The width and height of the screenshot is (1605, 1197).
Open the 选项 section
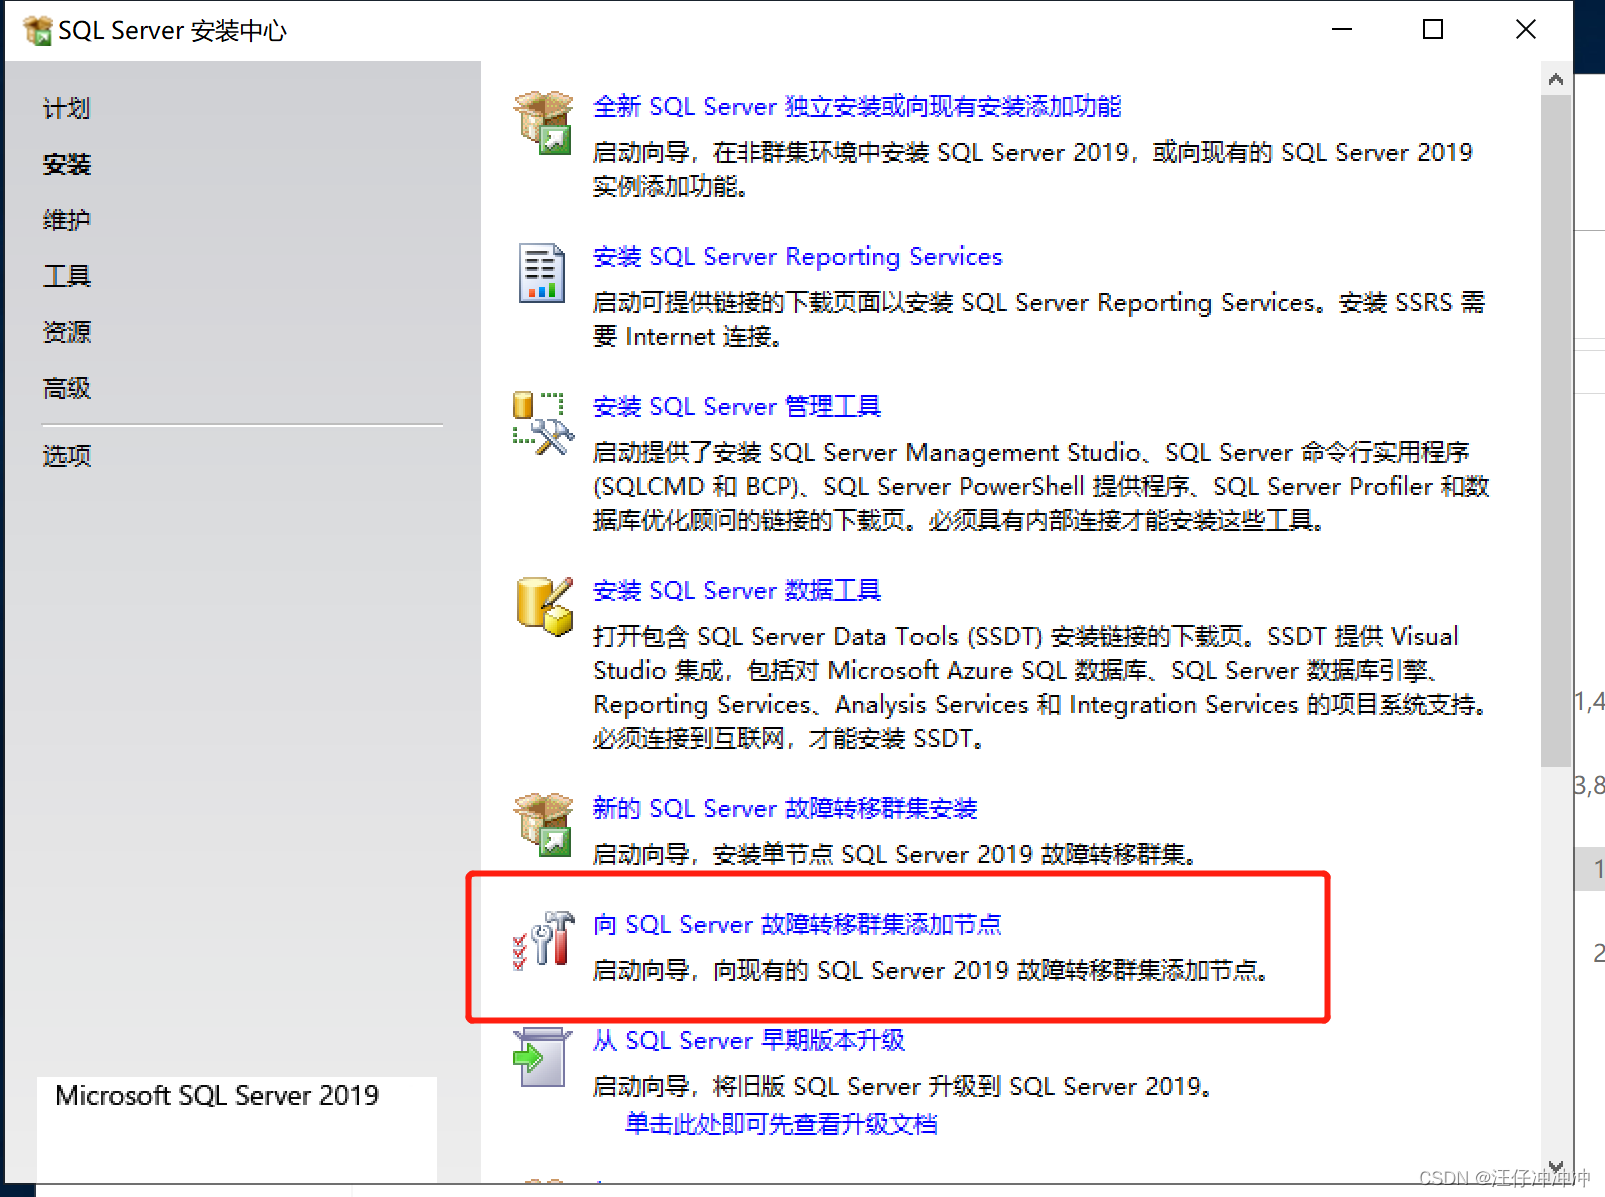tap(65, 455)
